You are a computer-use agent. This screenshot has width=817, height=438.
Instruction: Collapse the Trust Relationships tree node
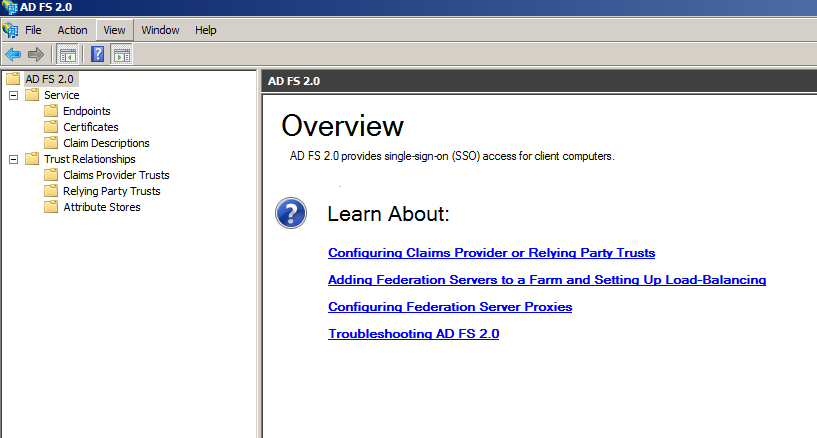click(x=14, y=159)
